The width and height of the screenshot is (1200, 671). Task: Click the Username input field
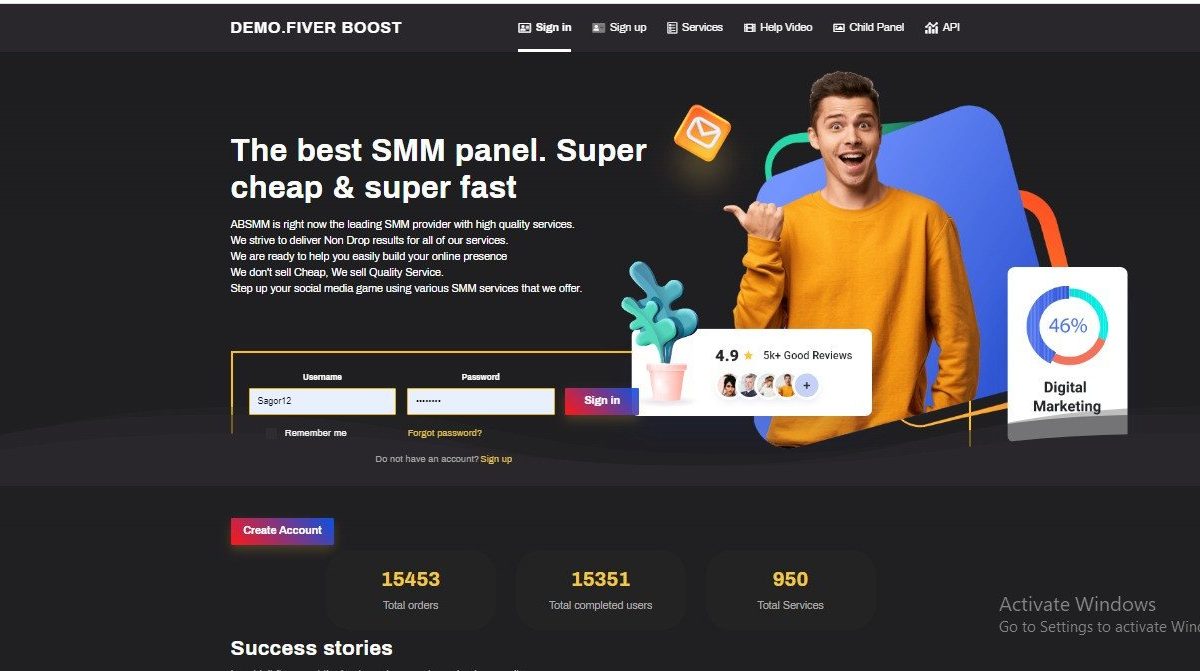(x=322, y=401)
